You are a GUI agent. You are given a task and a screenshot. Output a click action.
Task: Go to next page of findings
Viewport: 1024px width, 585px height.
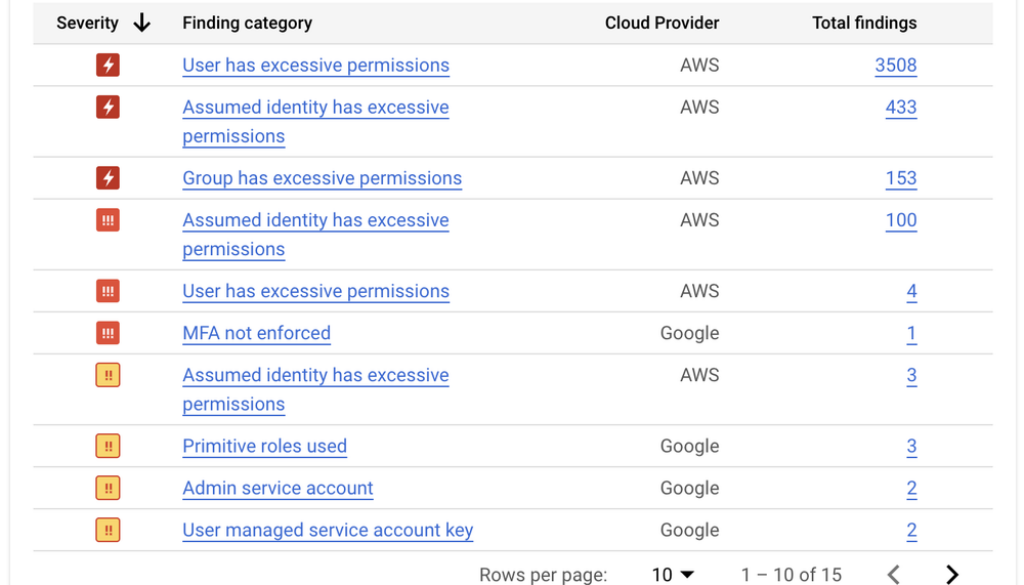(952, 574)
